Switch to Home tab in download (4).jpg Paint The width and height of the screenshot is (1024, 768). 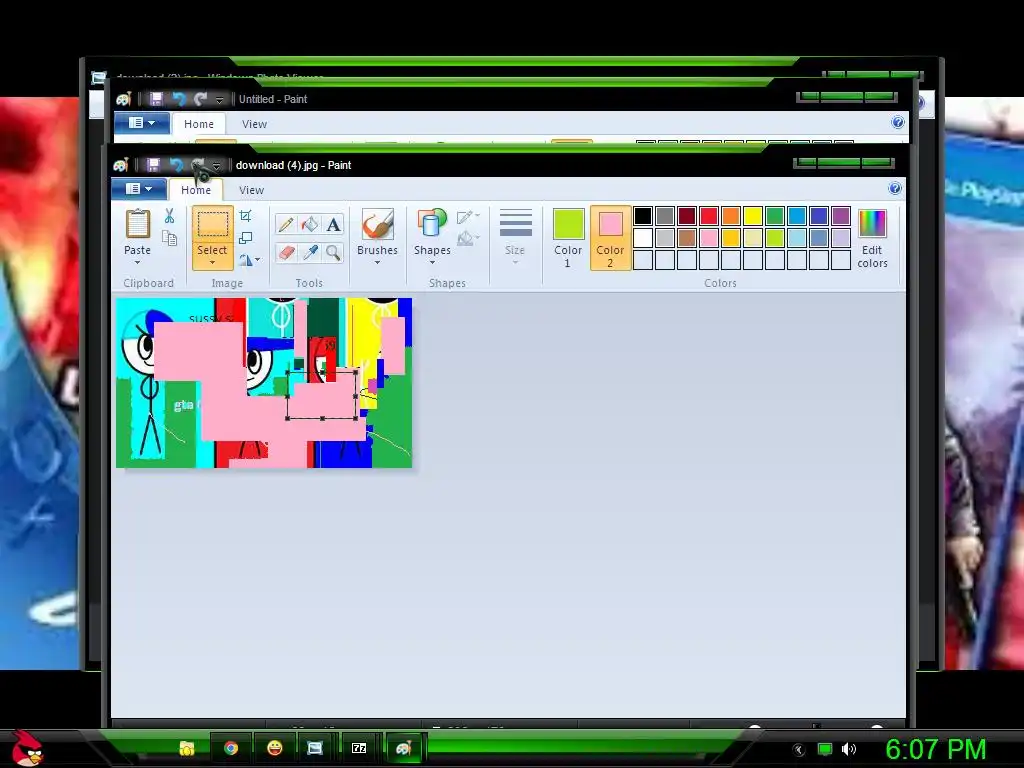point(196,190)
